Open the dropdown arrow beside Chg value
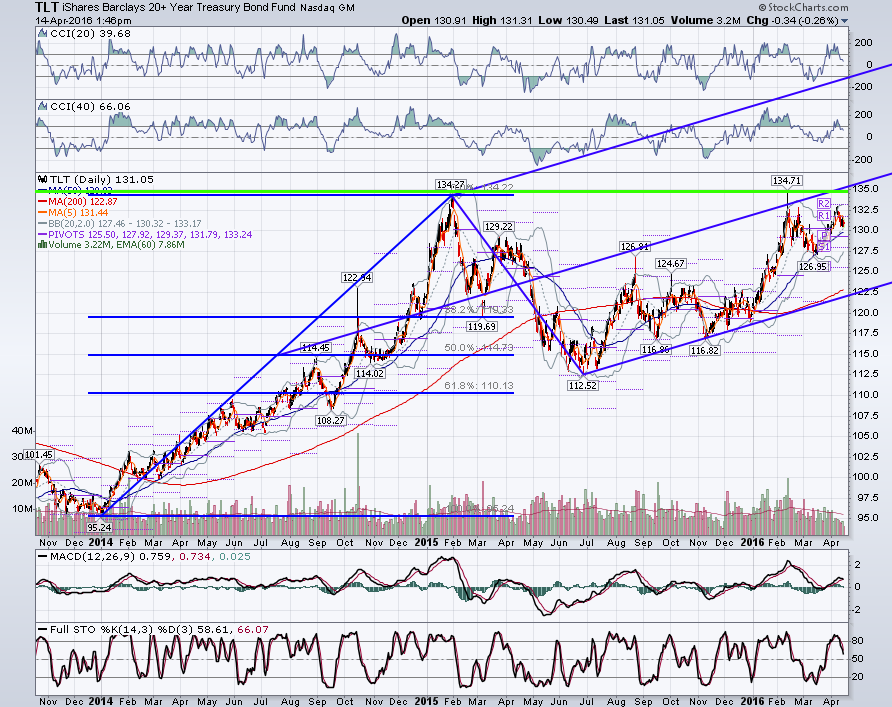The width and height of the screenshot is (892, 707). [845, 21]
